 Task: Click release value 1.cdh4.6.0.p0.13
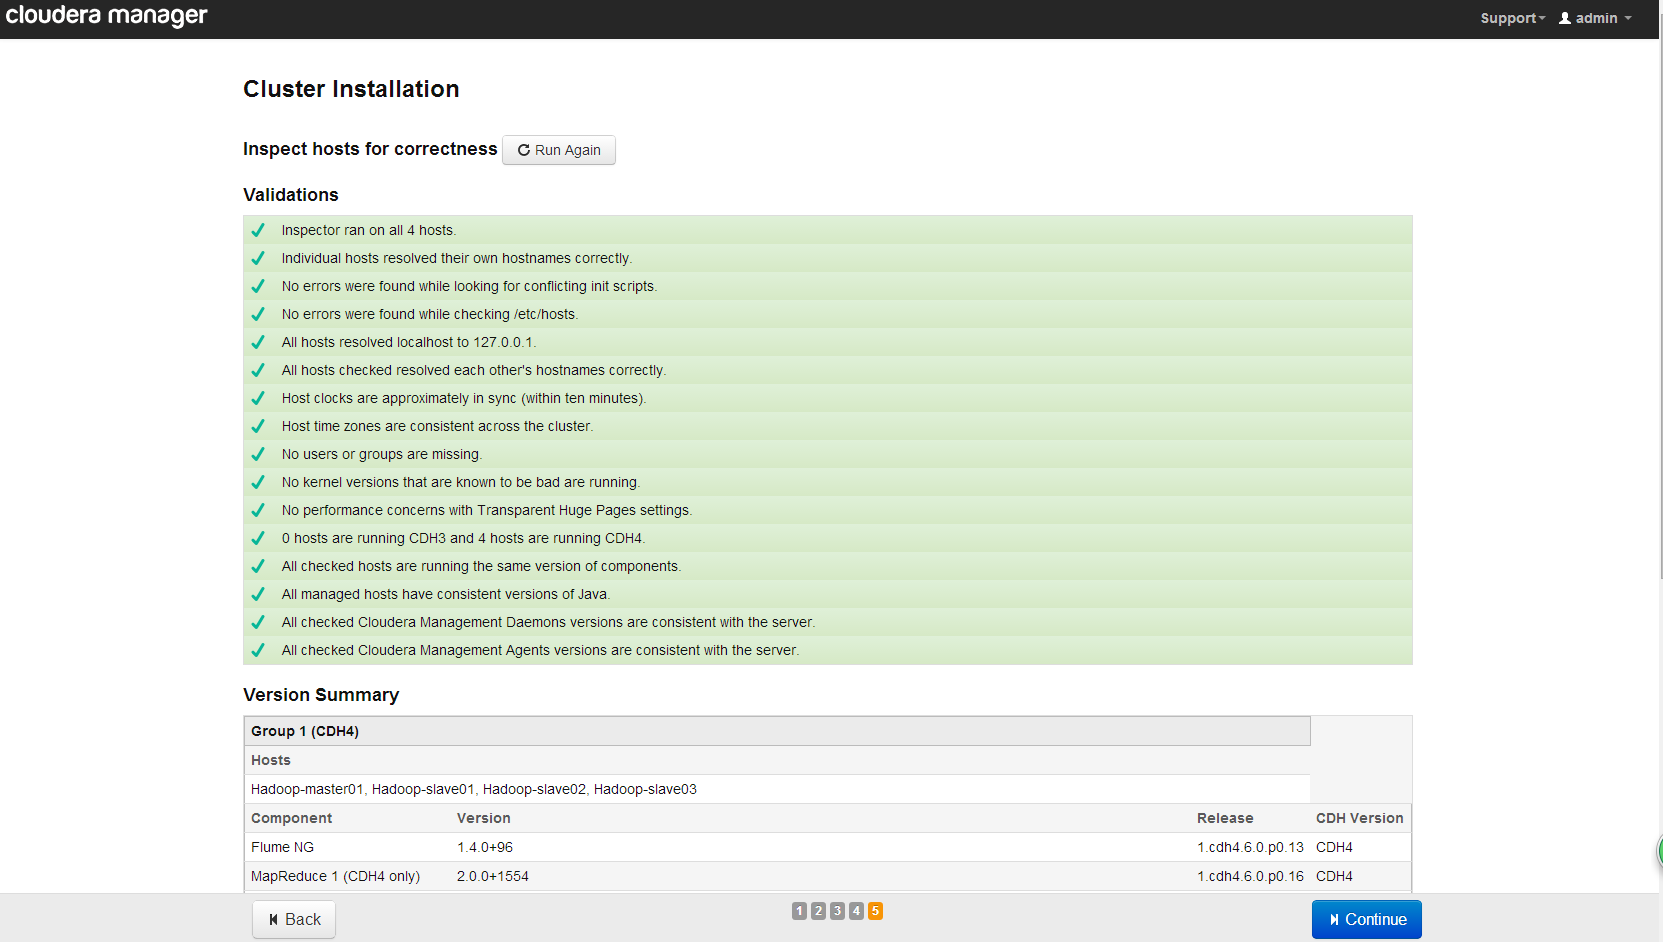coord(1250,847)
